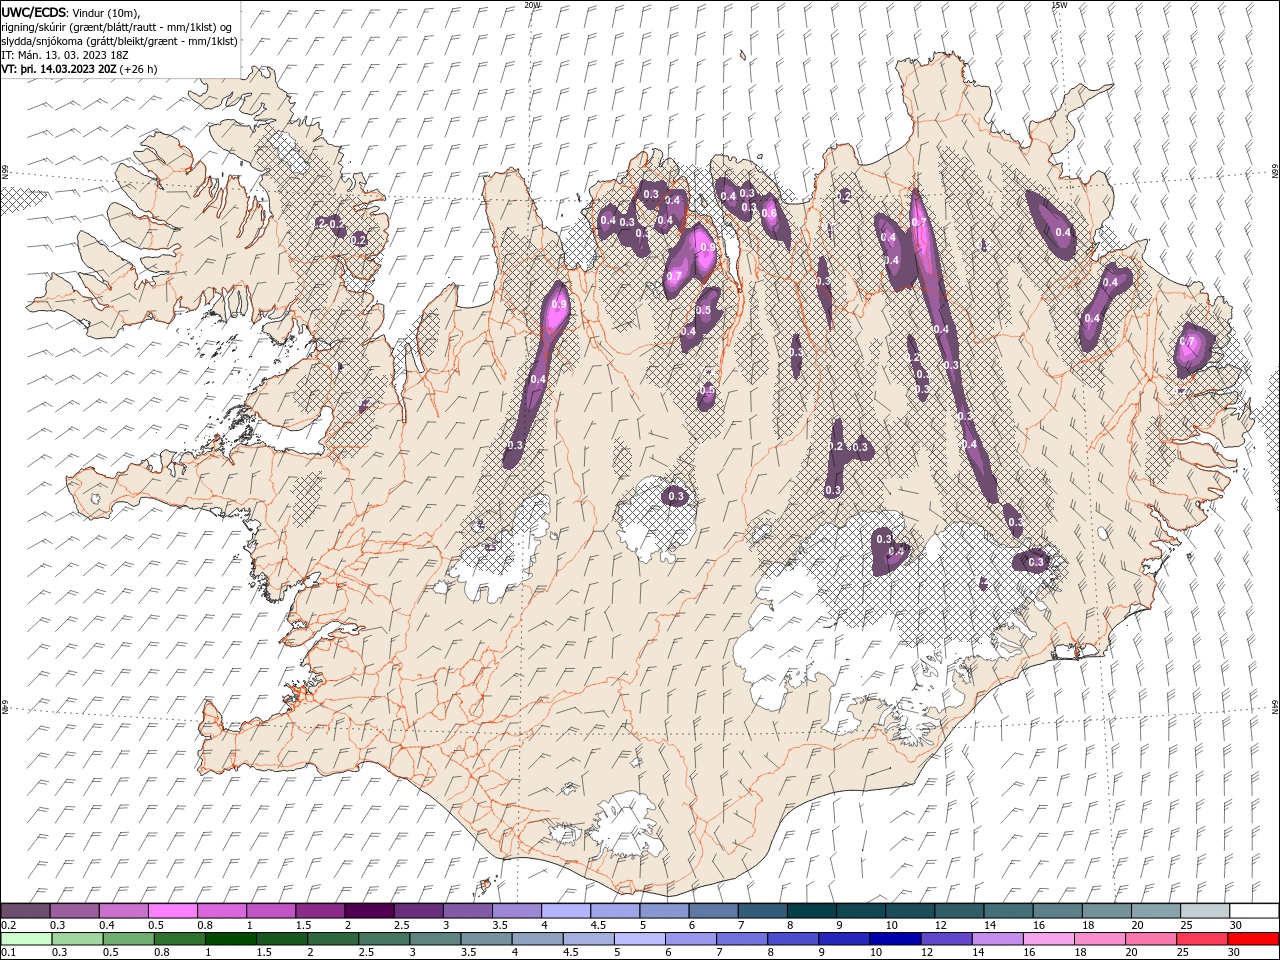Click the 'UWC/ECDS' bold title text

coord(33,11)
